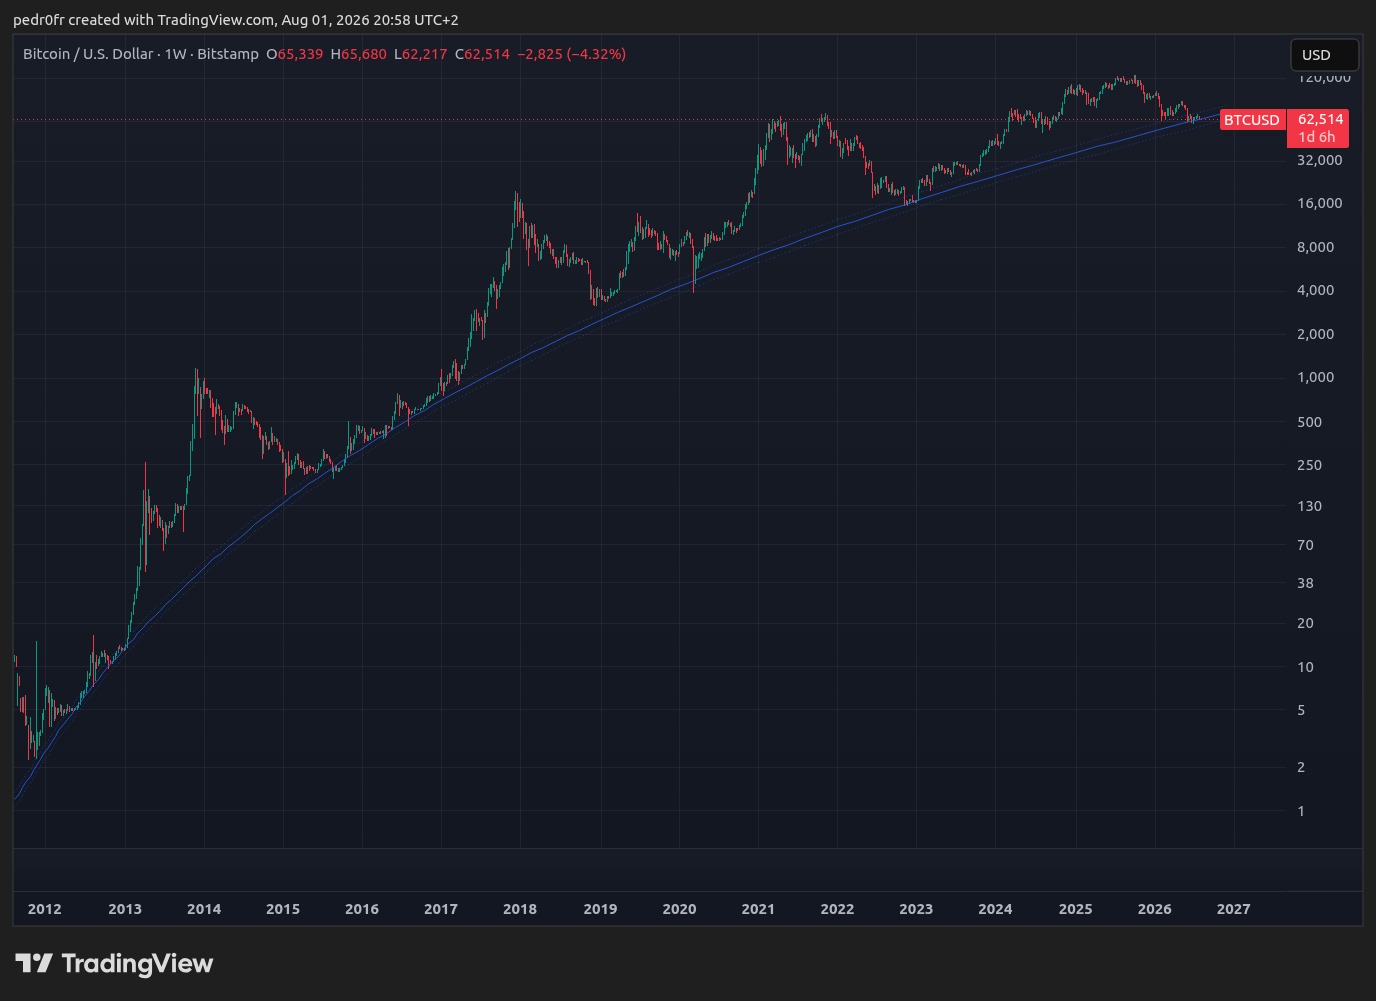This screenshot has width=1376, height=1001.
Task: Select the 1W interval label in the legend
Action: click(x=176, y=54)
